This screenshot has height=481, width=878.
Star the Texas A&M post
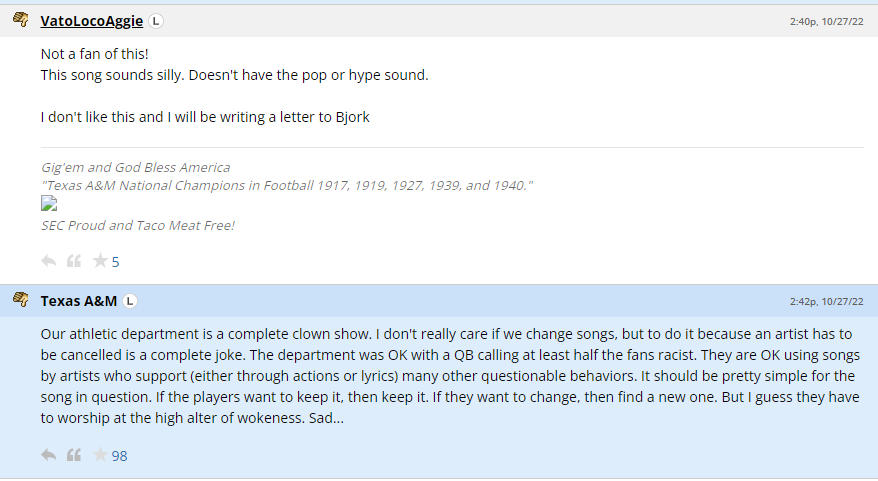[x=100, y=456]
